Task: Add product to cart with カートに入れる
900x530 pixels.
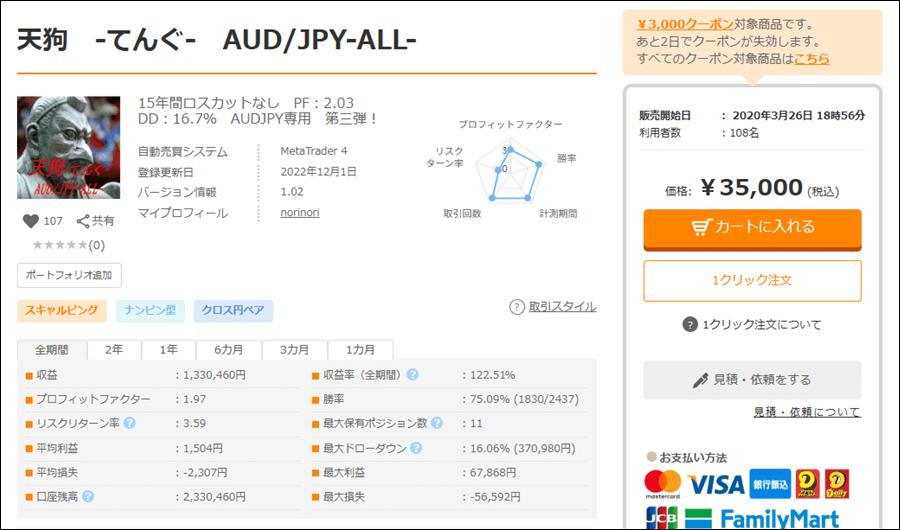Action: click(x=752, y=229)
